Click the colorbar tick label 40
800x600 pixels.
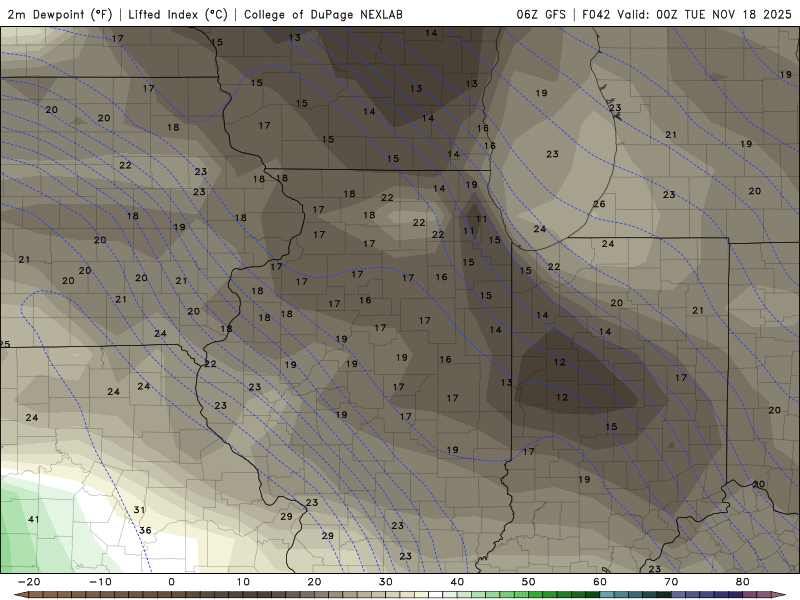tap(457, 582)
